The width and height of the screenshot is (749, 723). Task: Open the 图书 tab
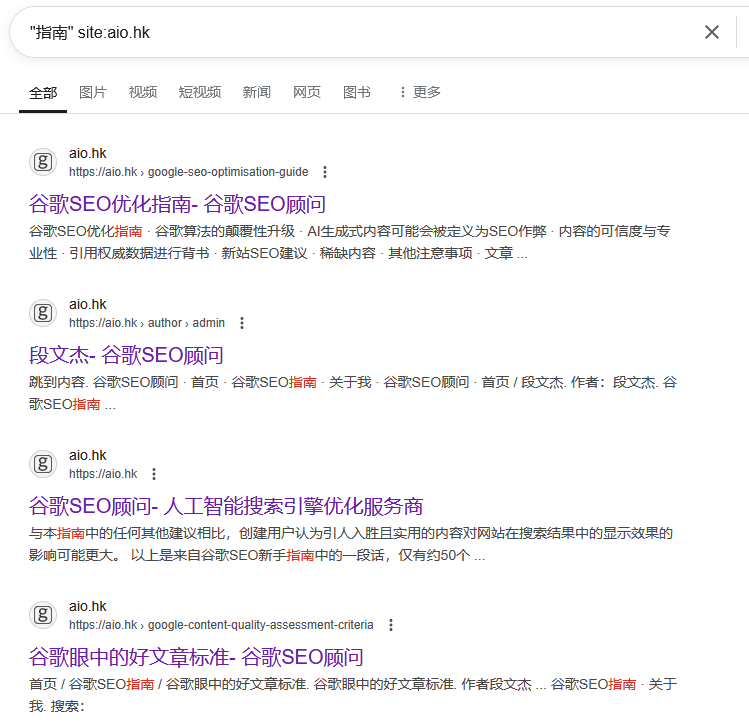pos(357,92)
